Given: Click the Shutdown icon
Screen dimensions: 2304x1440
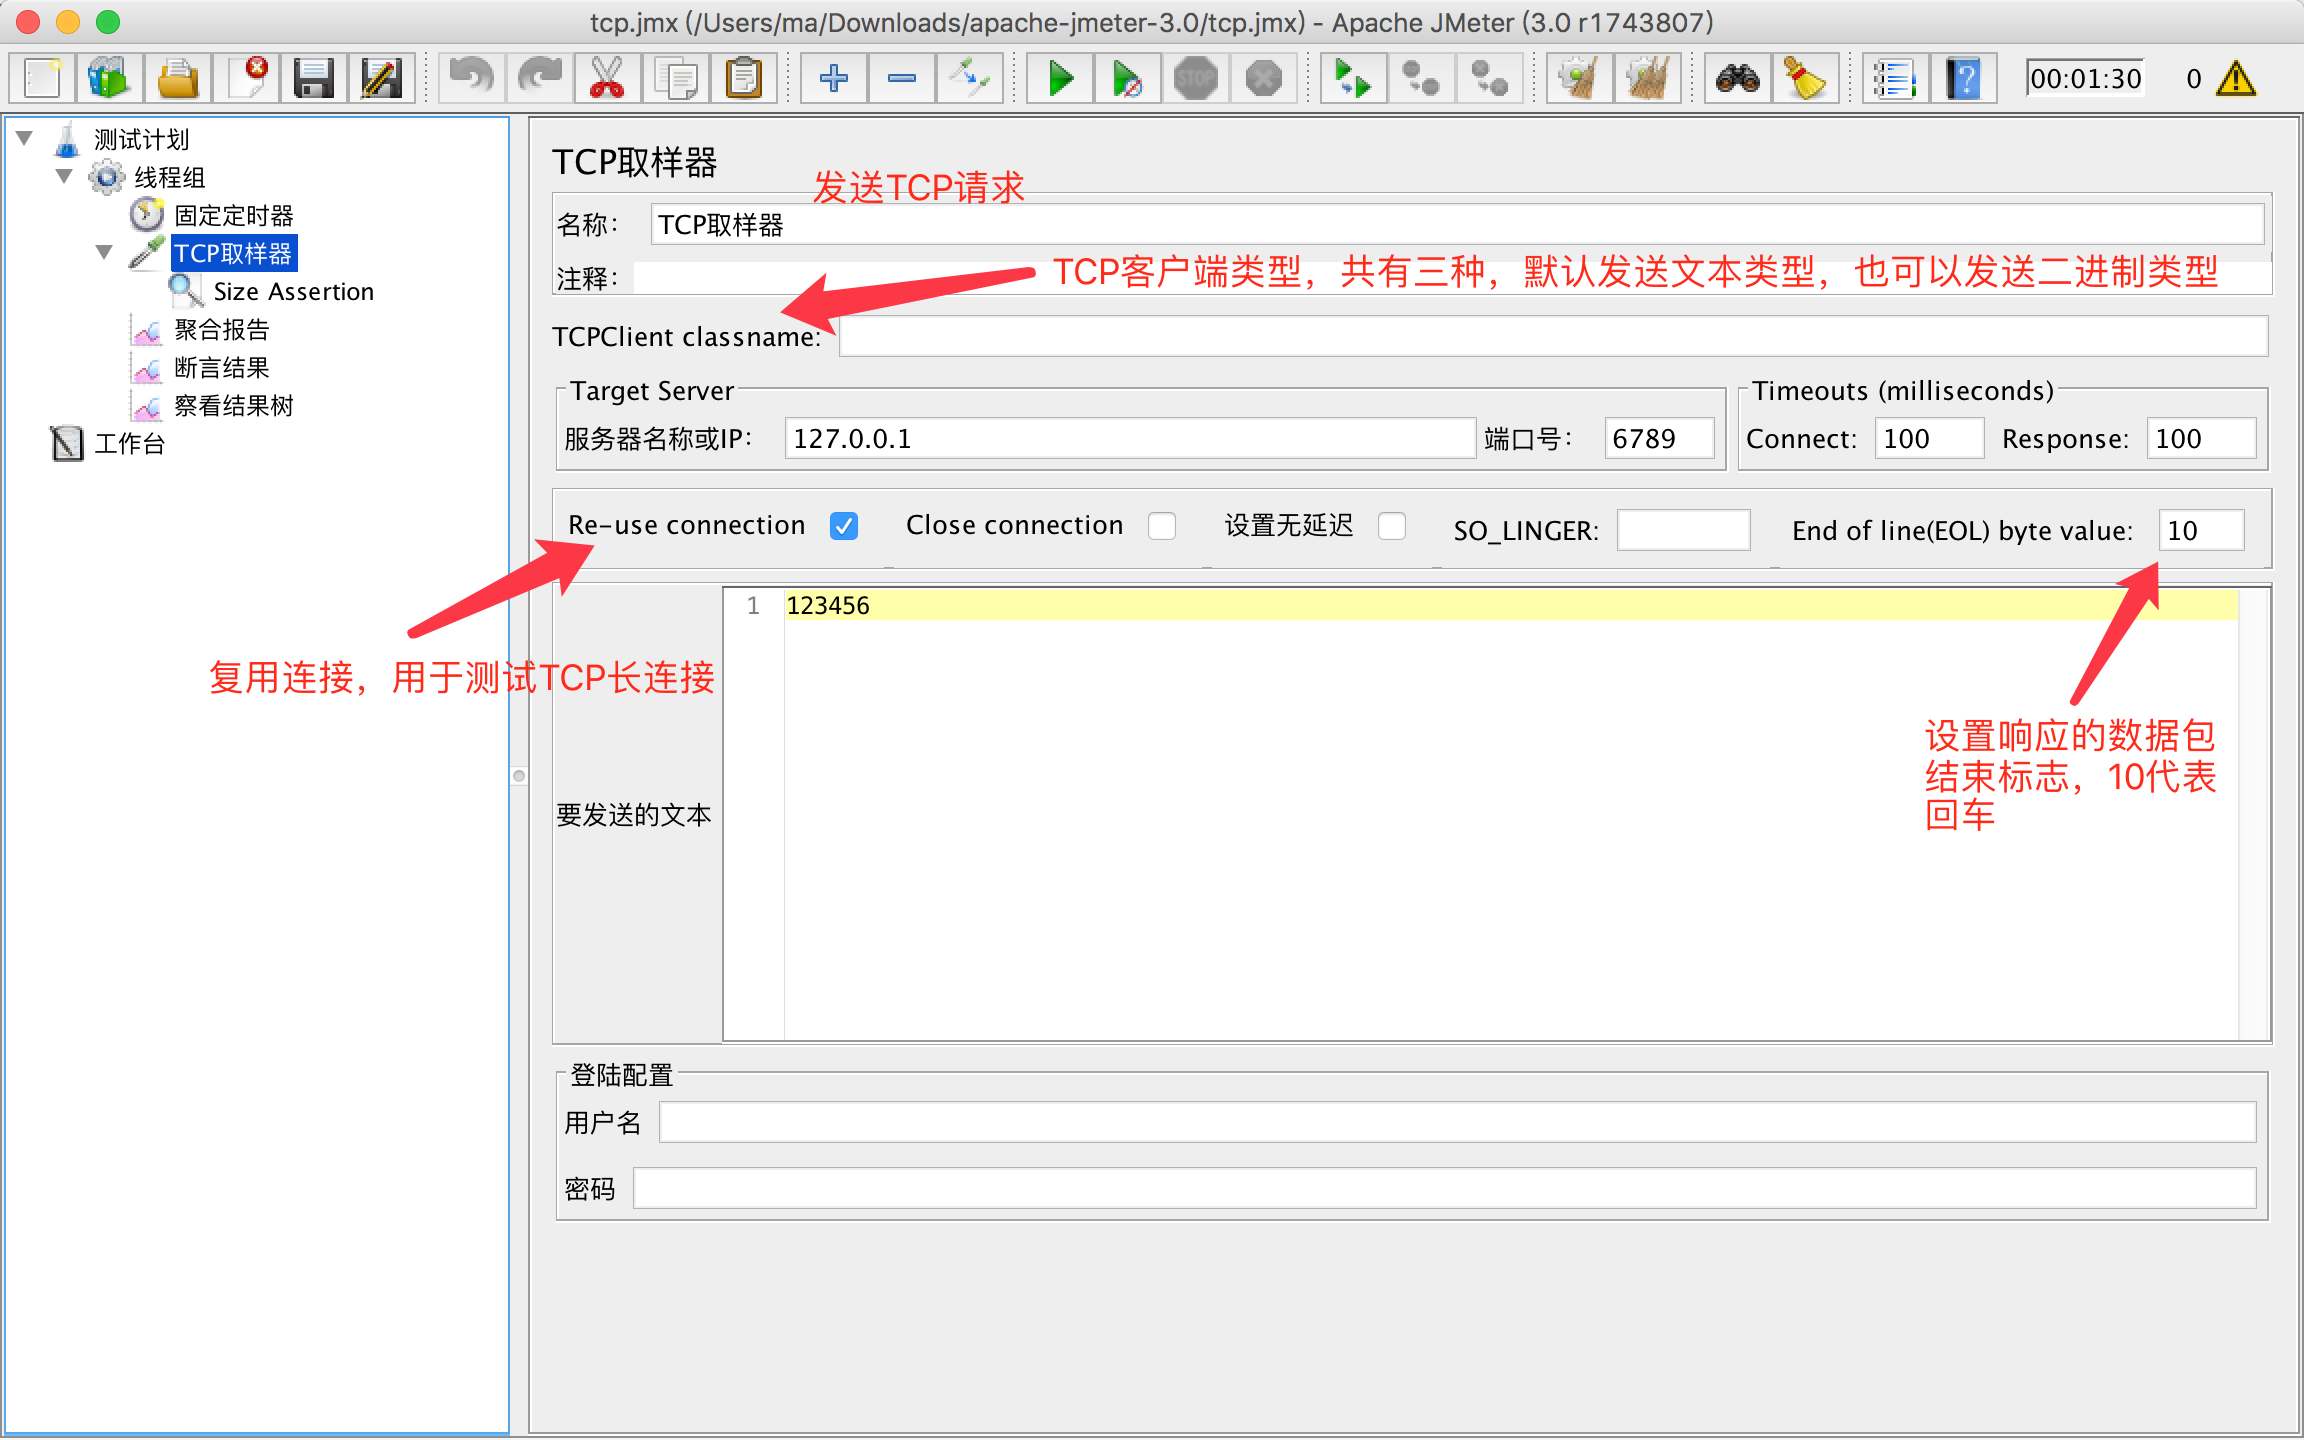Looking at the screenshot, I should [1264, 78].
